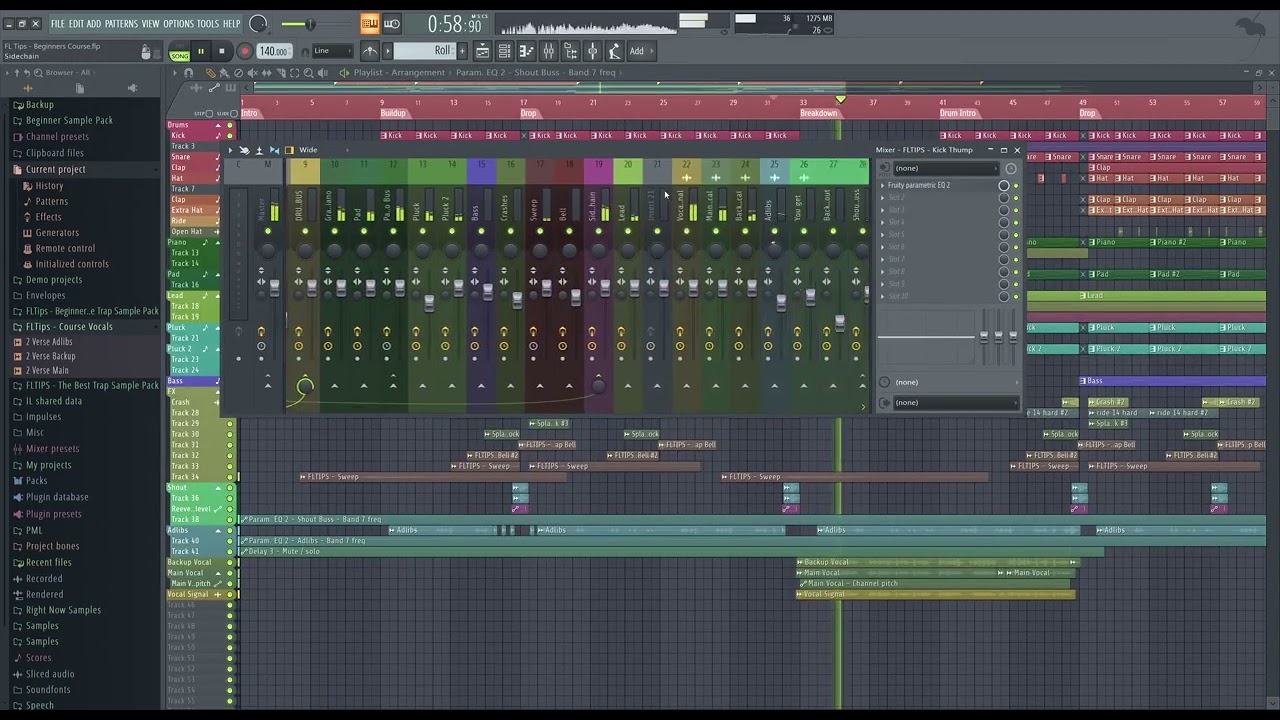The height and width of the screenshot is (720, 1280).
Task: Disable the Fruity parametric EQ 2 slot LED
Action: tap(1016, 186)
